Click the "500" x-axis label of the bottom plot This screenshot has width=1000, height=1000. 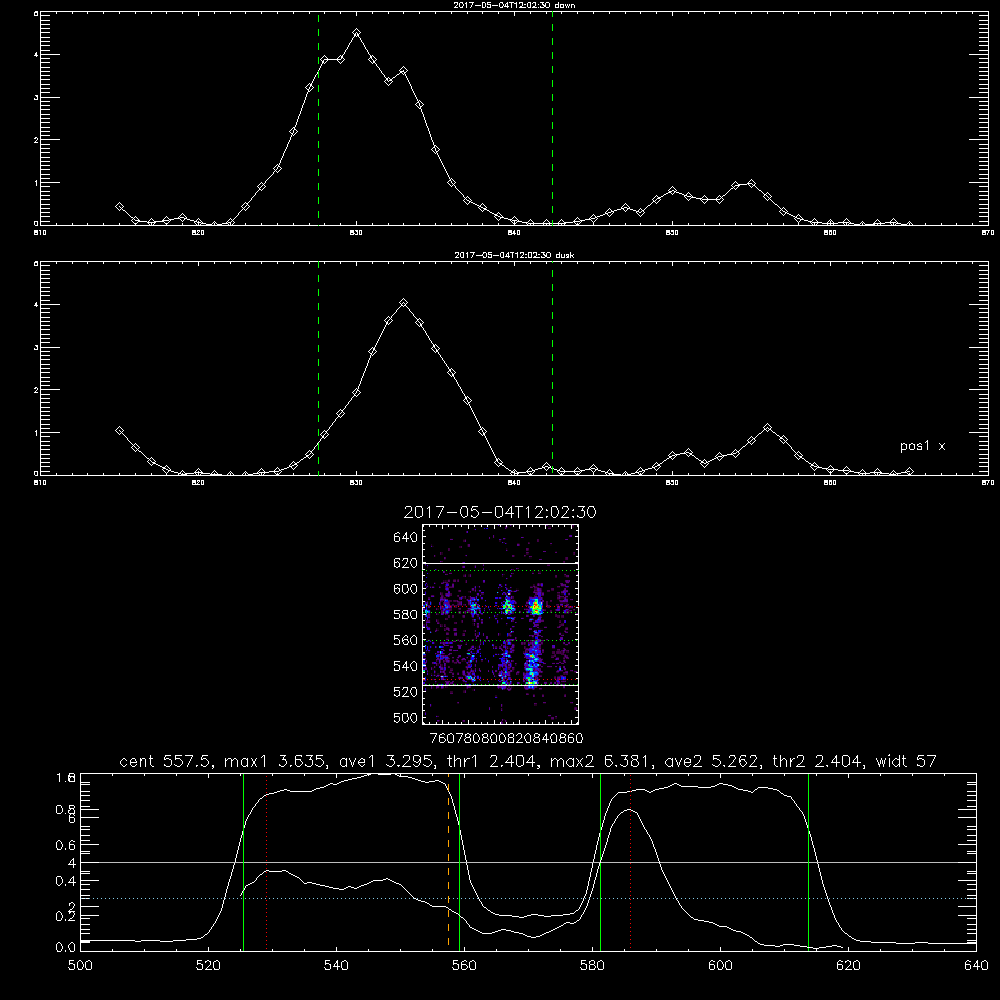80,966
